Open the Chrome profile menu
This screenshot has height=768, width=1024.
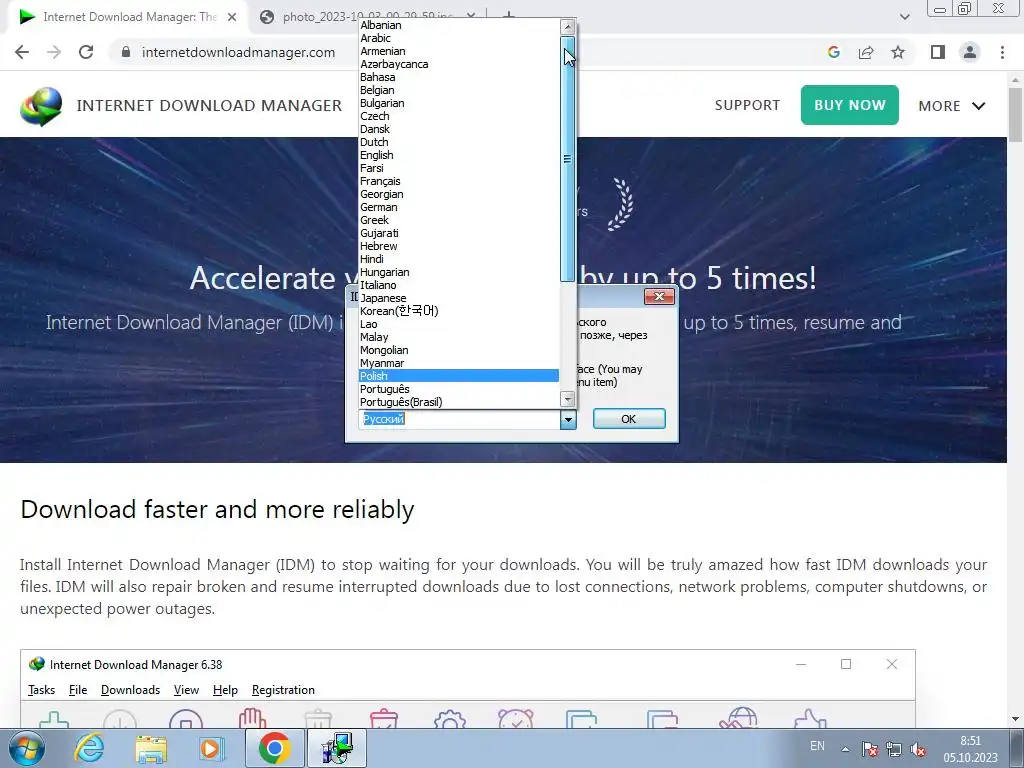pos(970,52)
